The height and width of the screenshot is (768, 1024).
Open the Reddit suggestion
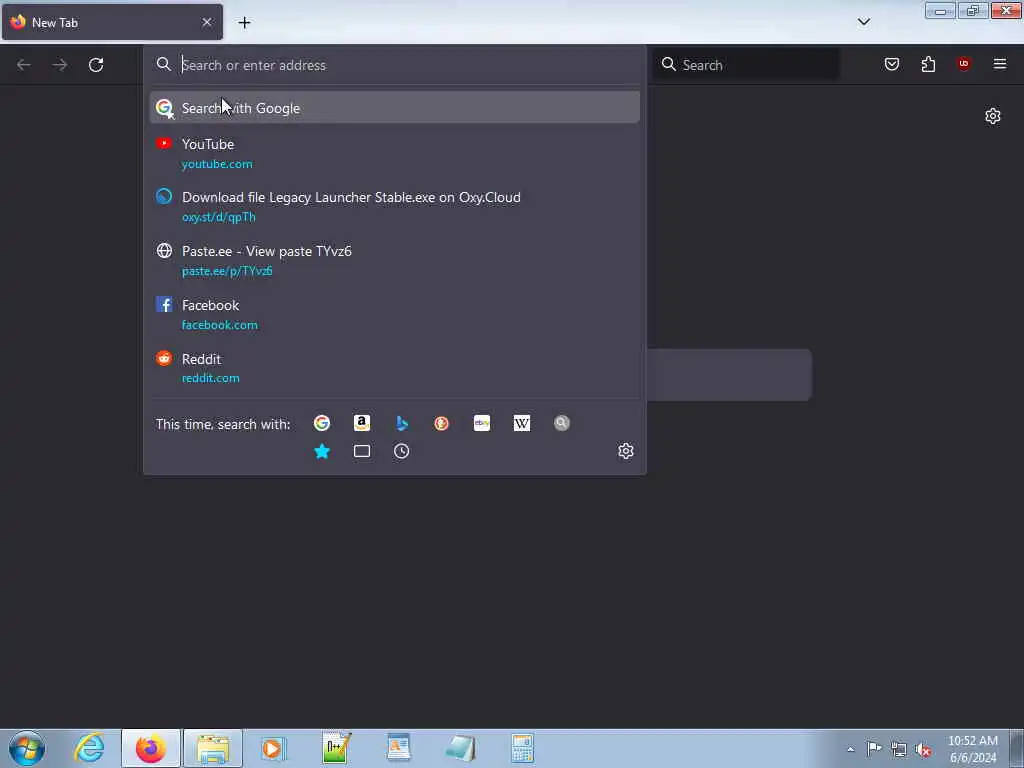(395, 368)
